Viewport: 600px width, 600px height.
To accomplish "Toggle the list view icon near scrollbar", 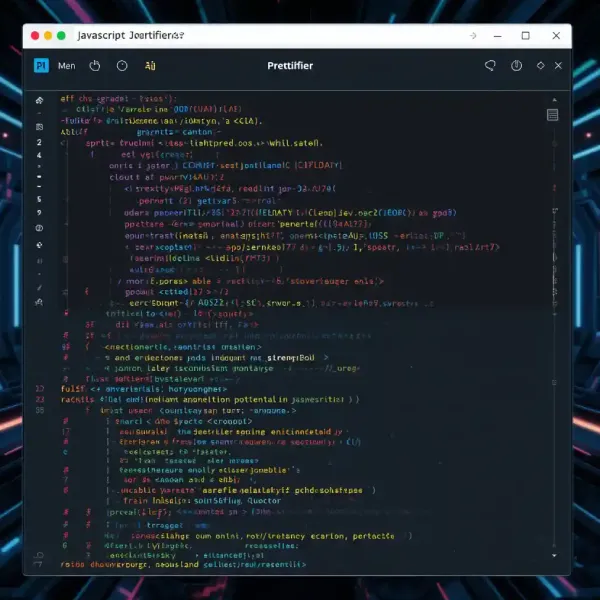I will [553, 115].
